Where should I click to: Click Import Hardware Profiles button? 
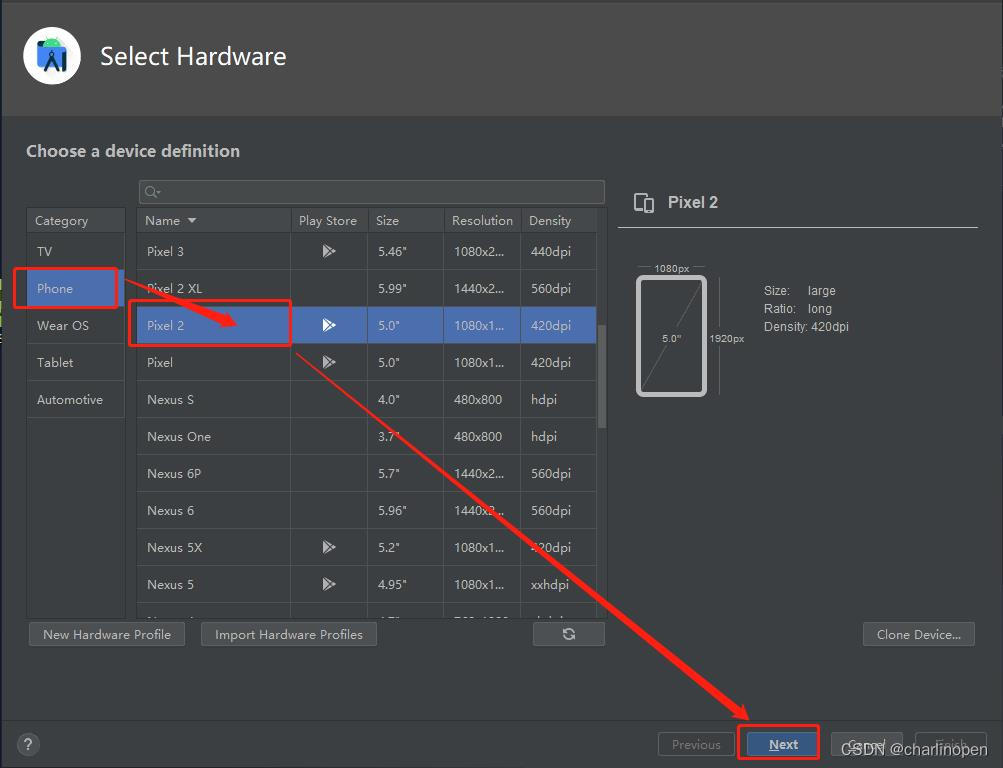pos(289,634)
